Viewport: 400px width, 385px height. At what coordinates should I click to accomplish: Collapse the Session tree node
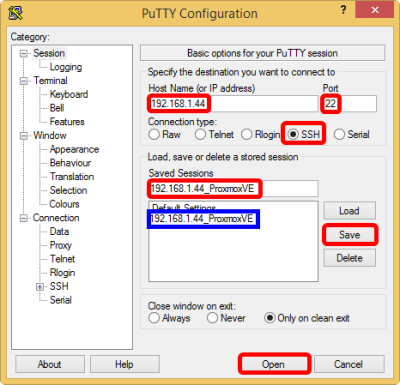[24, 54]
